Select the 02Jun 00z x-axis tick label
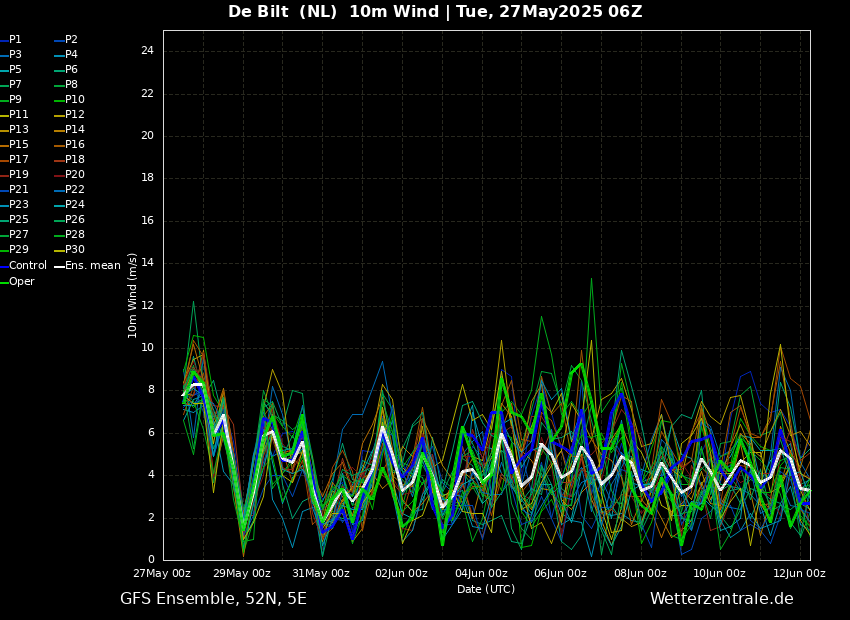Viewport: 850px width, 620px height. coord(401,574)
